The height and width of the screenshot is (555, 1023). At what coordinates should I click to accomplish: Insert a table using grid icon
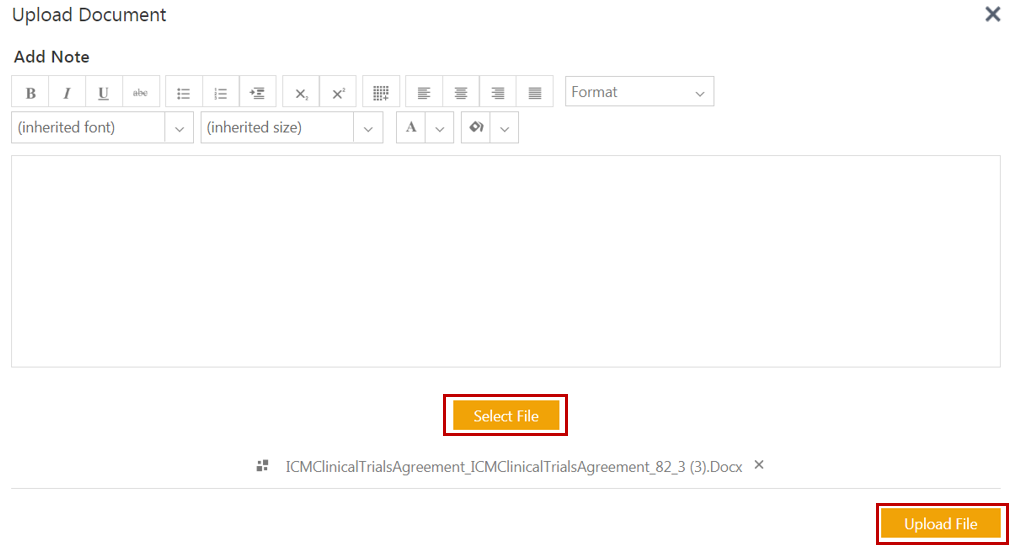click(381, 93)
